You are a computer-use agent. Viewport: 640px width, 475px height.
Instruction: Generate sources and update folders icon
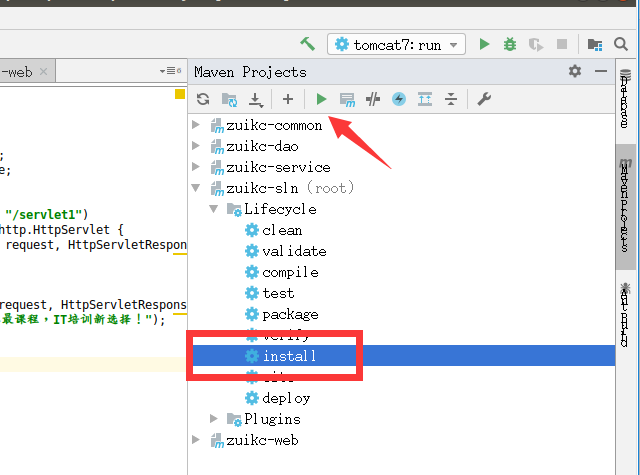tap(229, 99)
